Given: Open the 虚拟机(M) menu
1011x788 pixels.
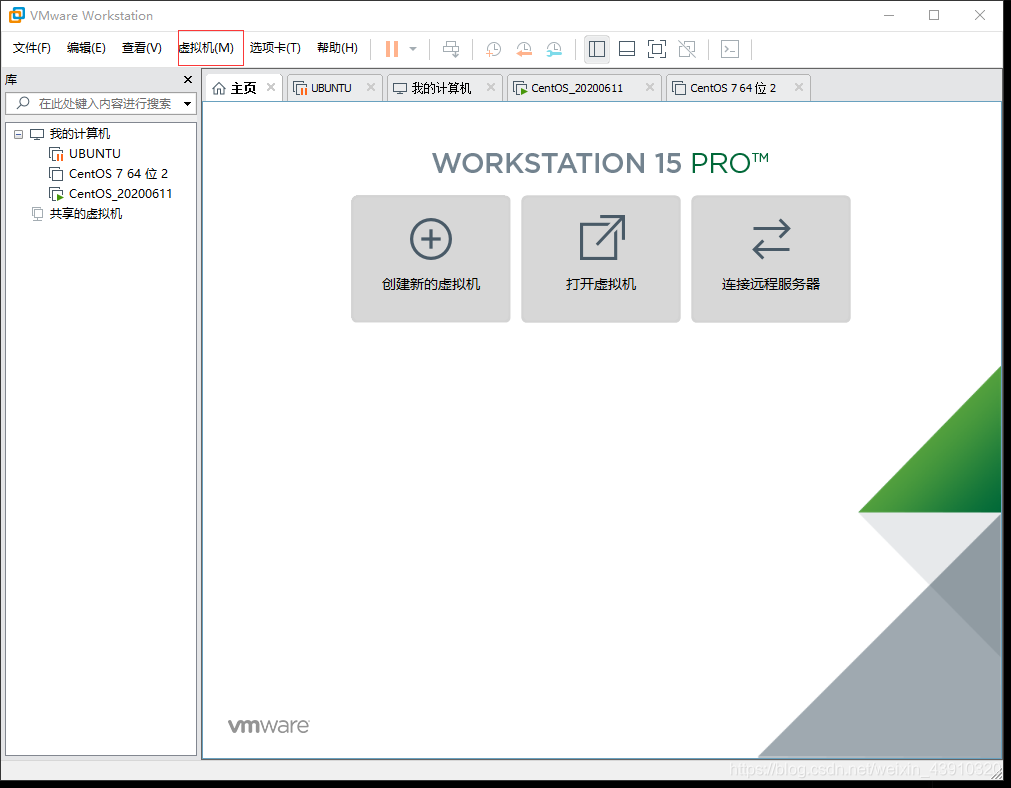Looking at the screenshot, I should (x=206, y=48).
